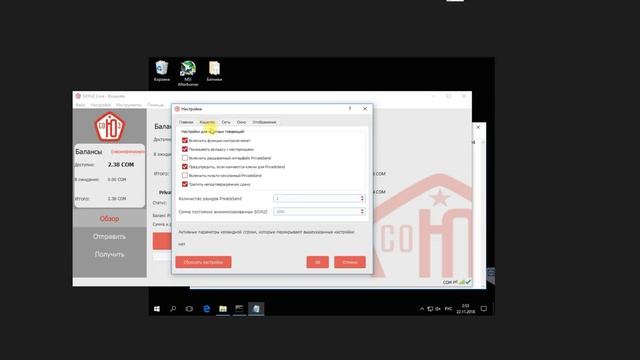Enable multi-session PrivateSend checkbox
The width and height of the screenshot is (640, 360).
[x=185, y=176]
